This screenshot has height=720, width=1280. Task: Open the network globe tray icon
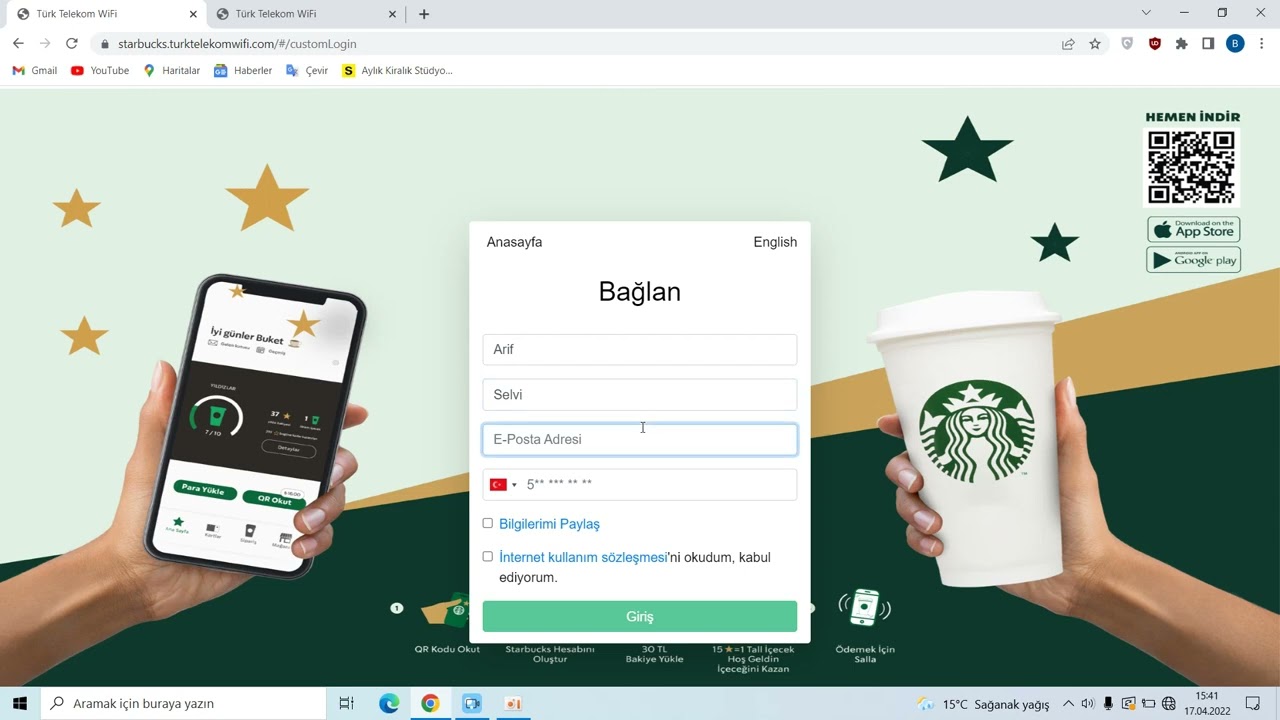(x=1169, y=704)
